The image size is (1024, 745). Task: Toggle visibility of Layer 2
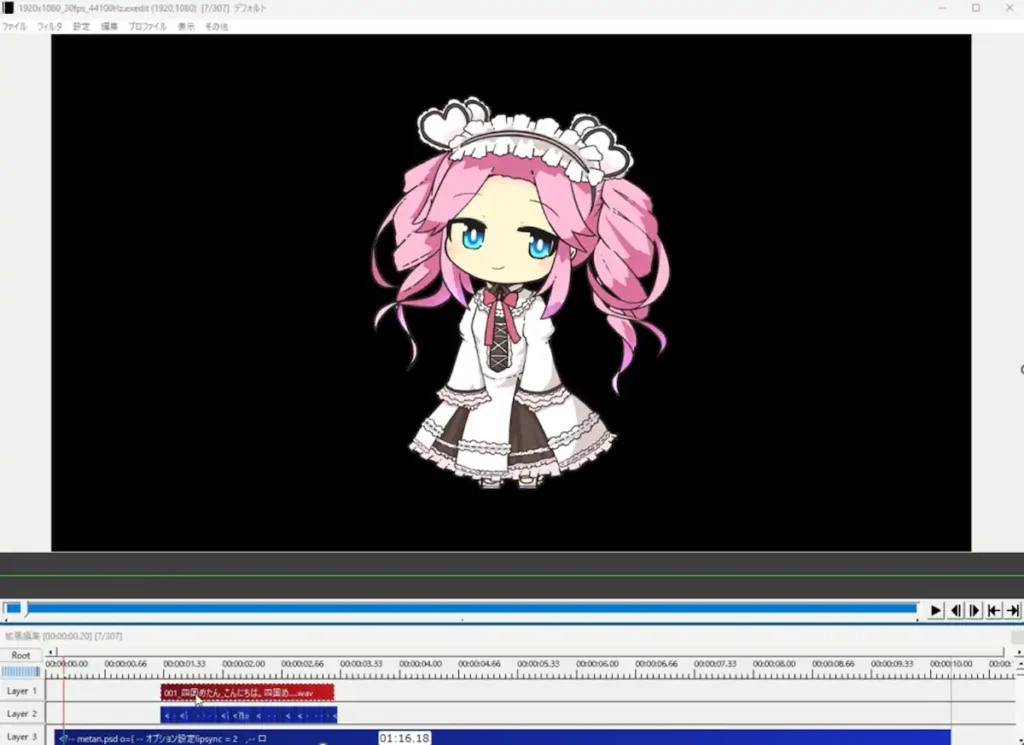22,714
